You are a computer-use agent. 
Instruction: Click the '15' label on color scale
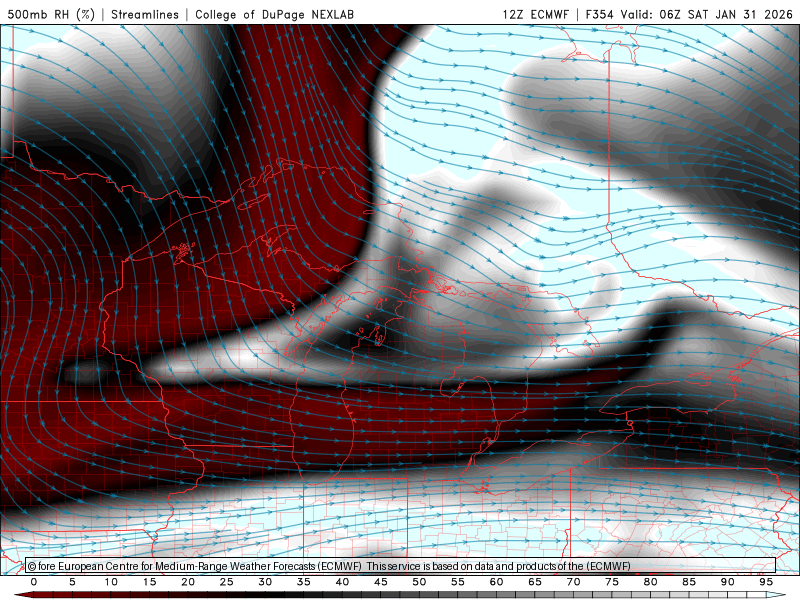[x=149, y=582]
